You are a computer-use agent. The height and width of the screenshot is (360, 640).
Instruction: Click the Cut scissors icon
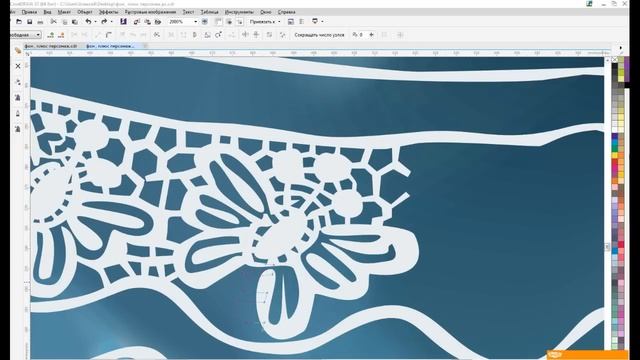53,22
